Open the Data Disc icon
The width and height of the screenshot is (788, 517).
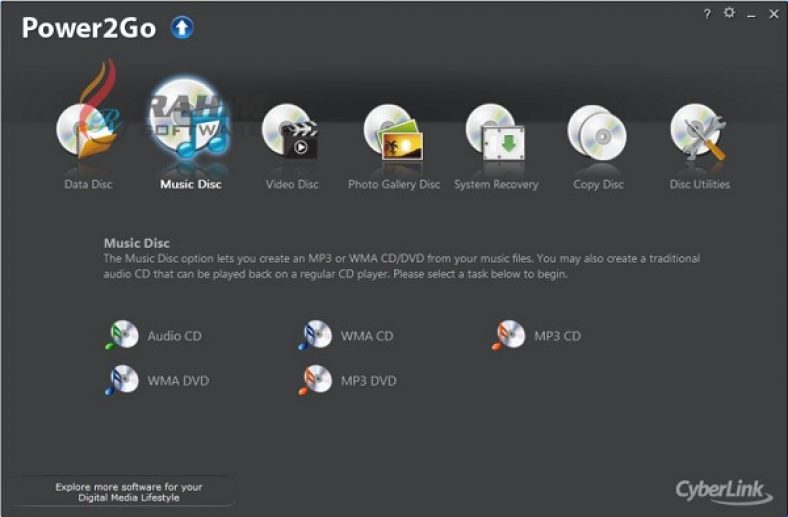pos(88,132)
